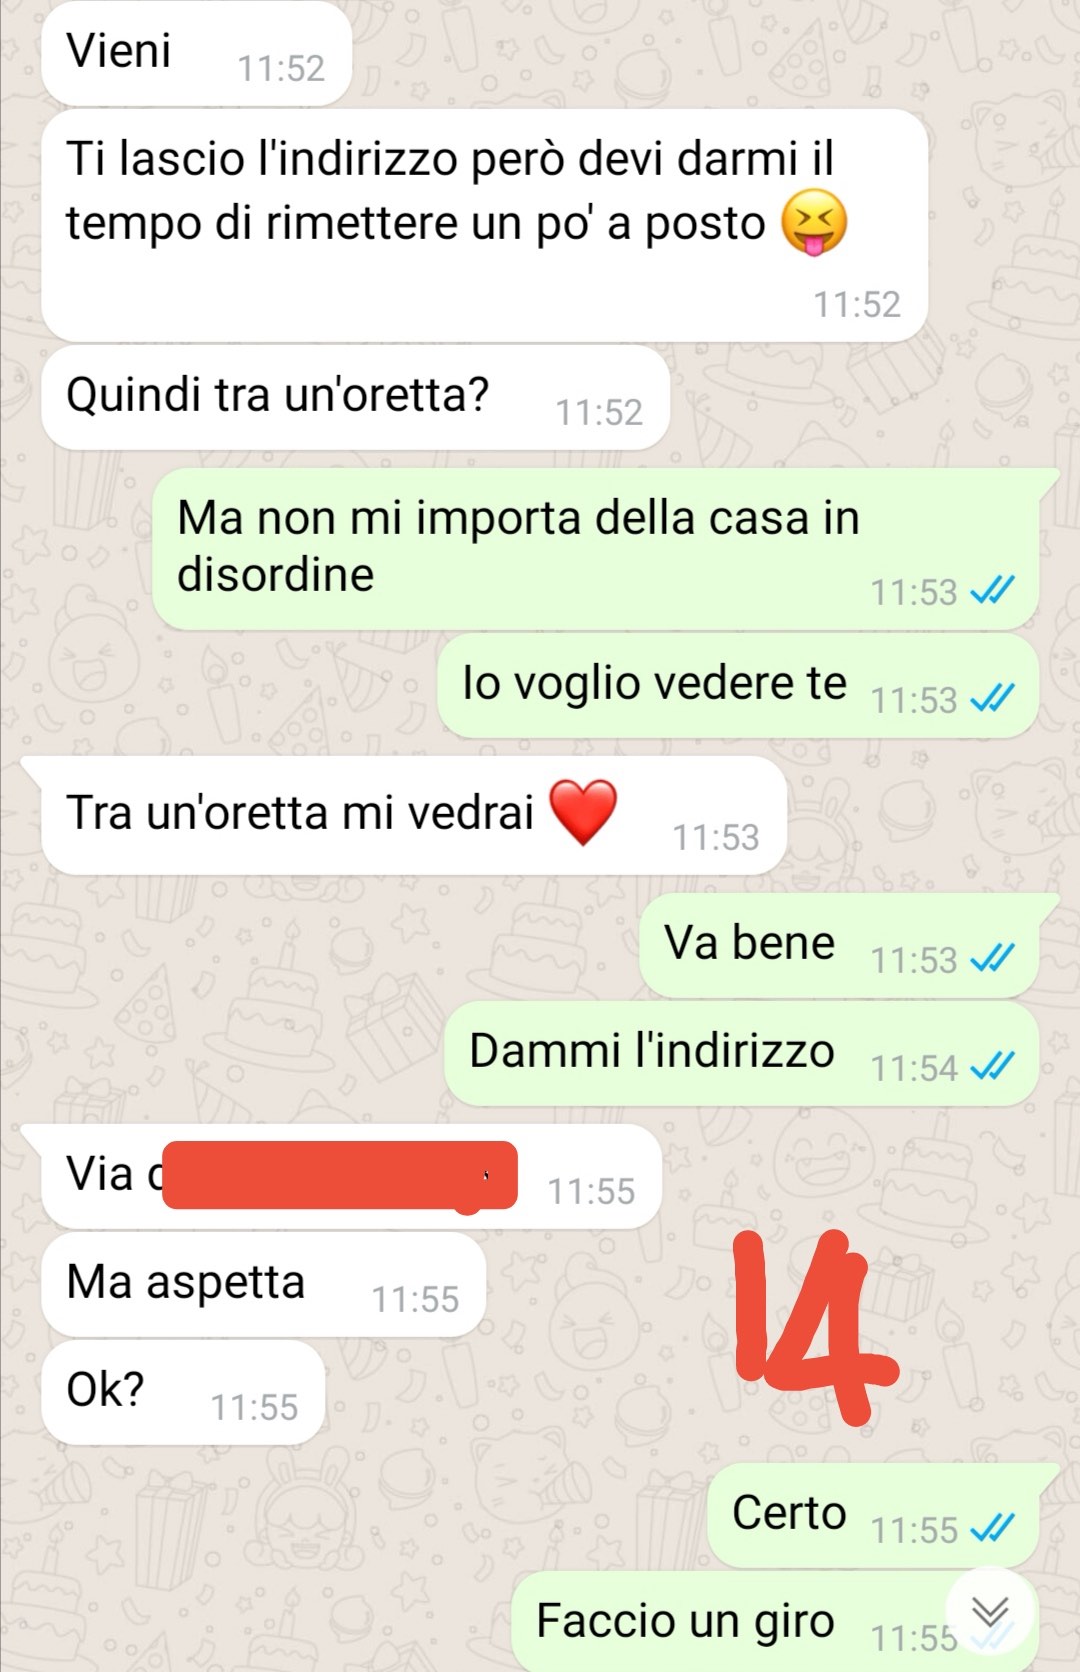1080x1672 pixels.
Task: Tap the 'Faccio un giro' message
Action: 775,1620
